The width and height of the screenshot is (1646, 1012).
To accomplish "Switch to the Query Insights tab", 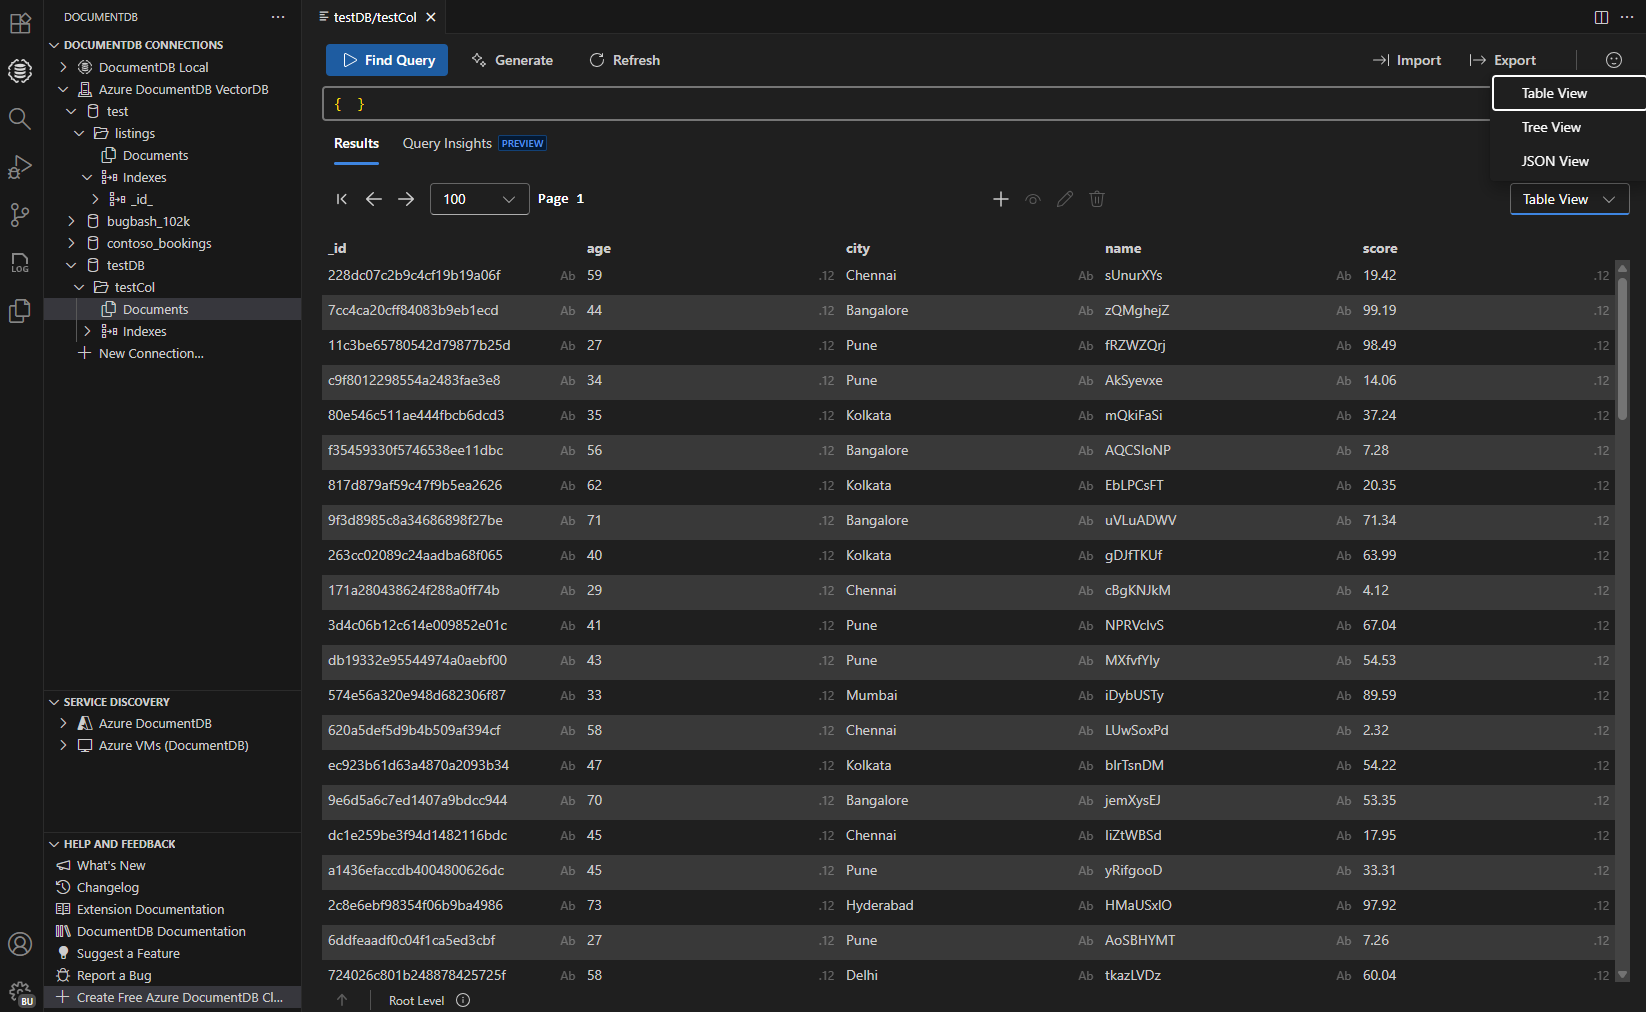I will click(447, 143).
